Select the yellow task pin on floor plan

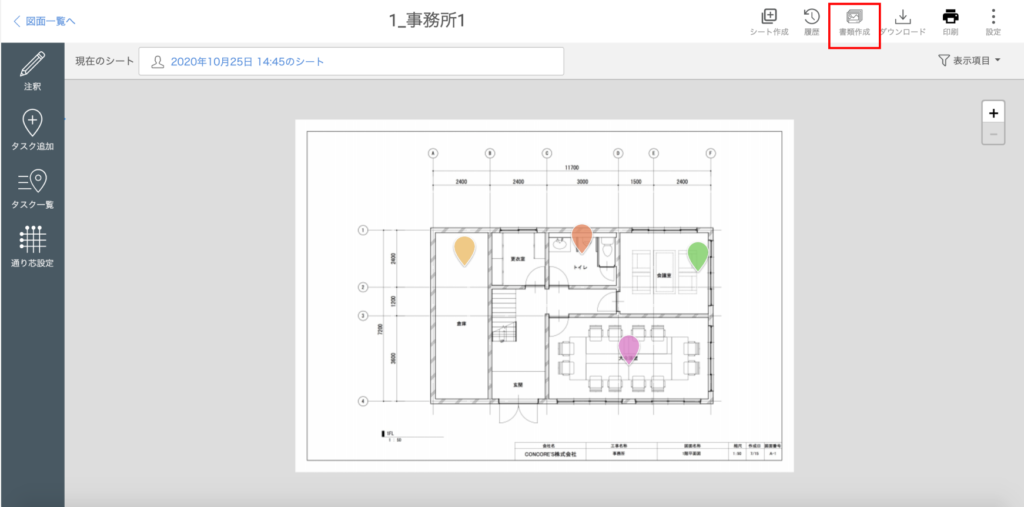click(x=464, y=249)
